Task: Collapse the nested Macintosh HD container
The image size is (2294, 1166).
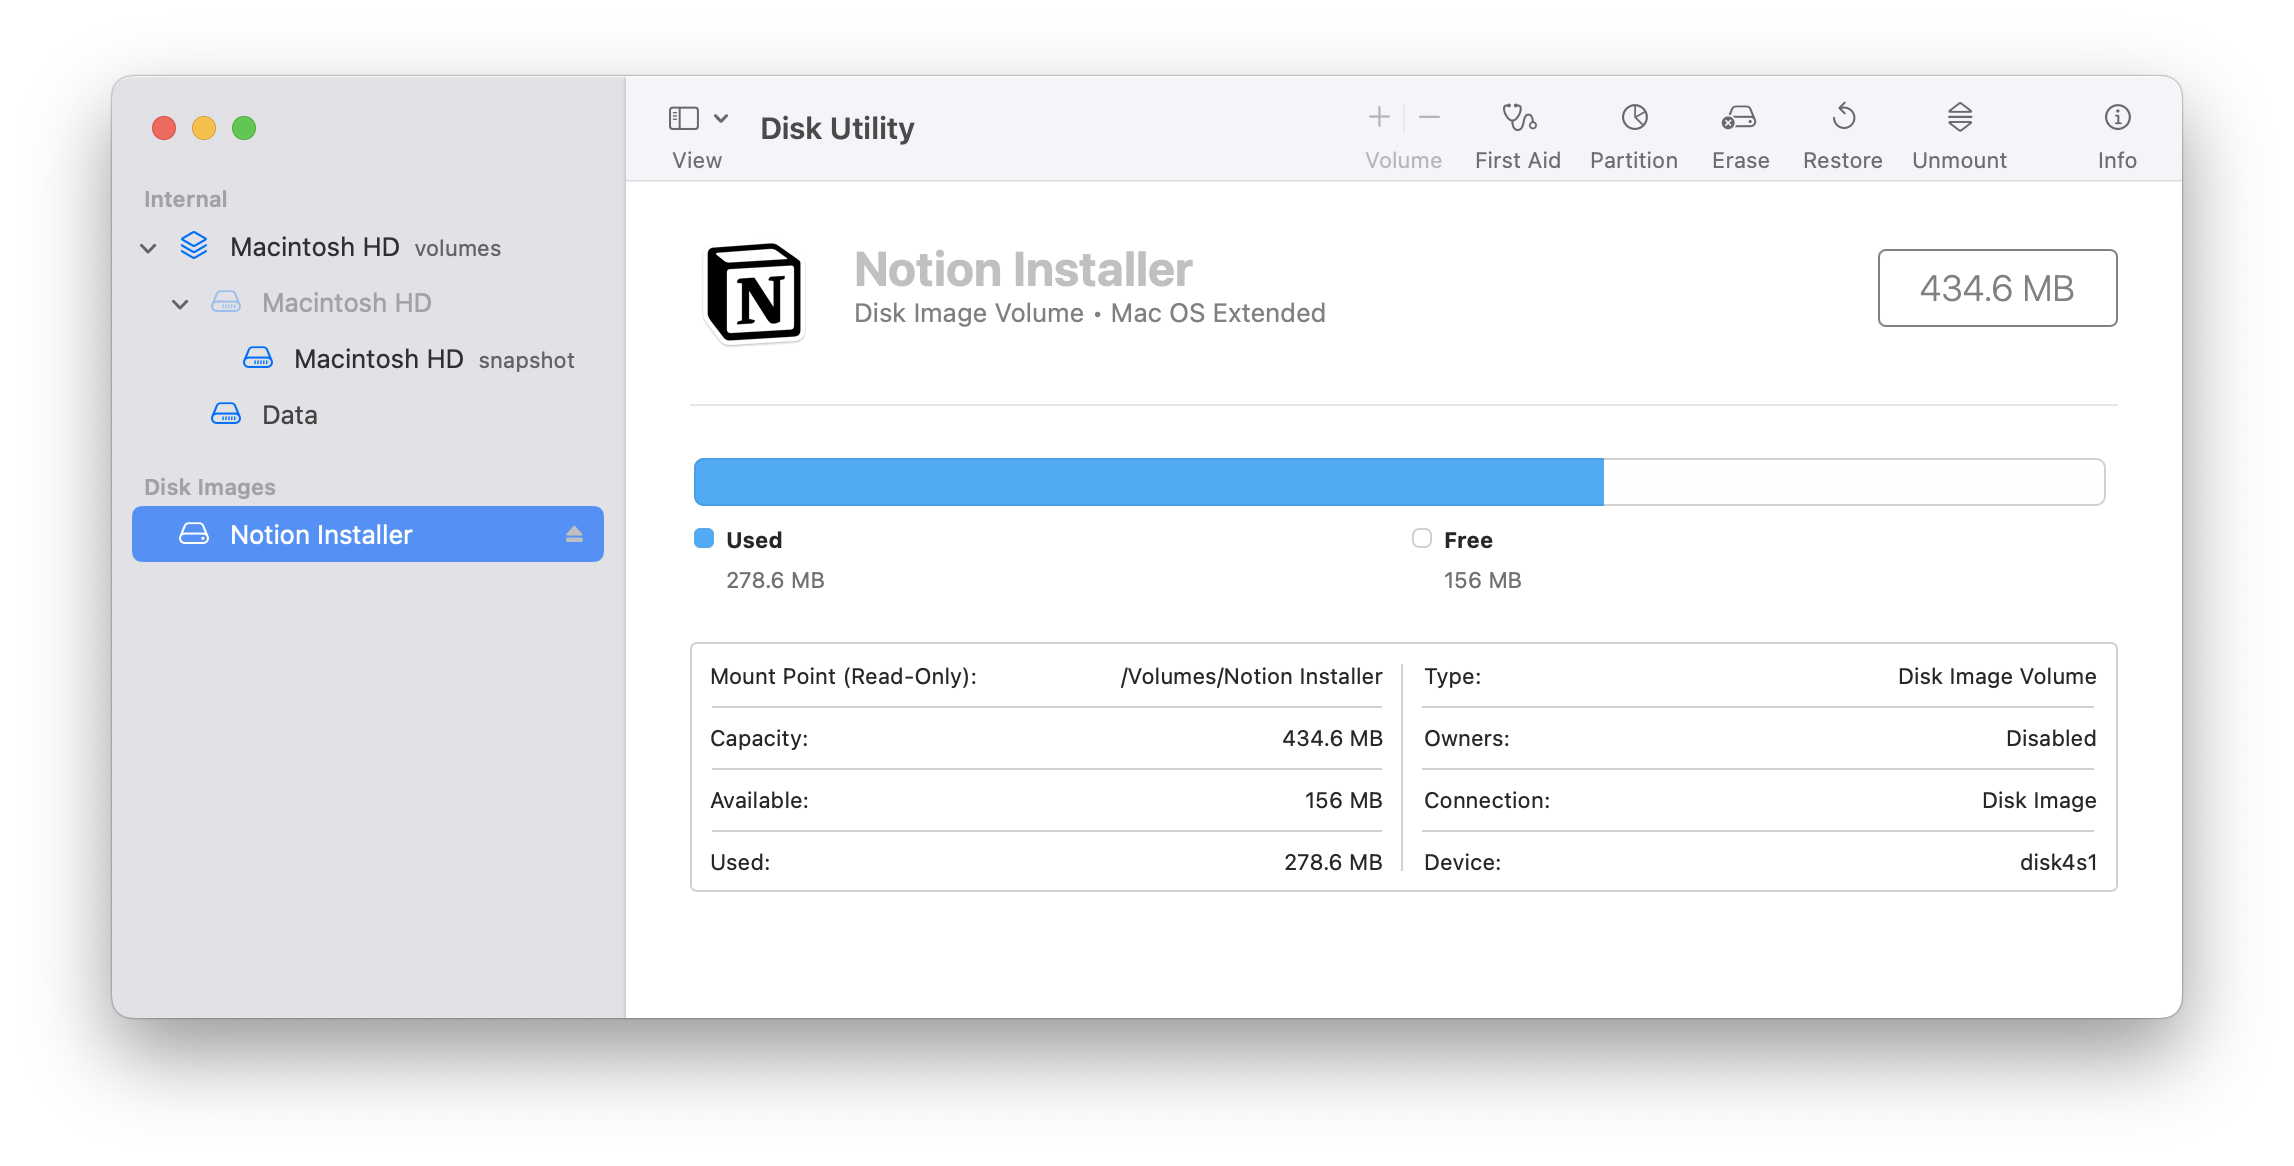Action: pyautogui.click(x=180, y=304)
